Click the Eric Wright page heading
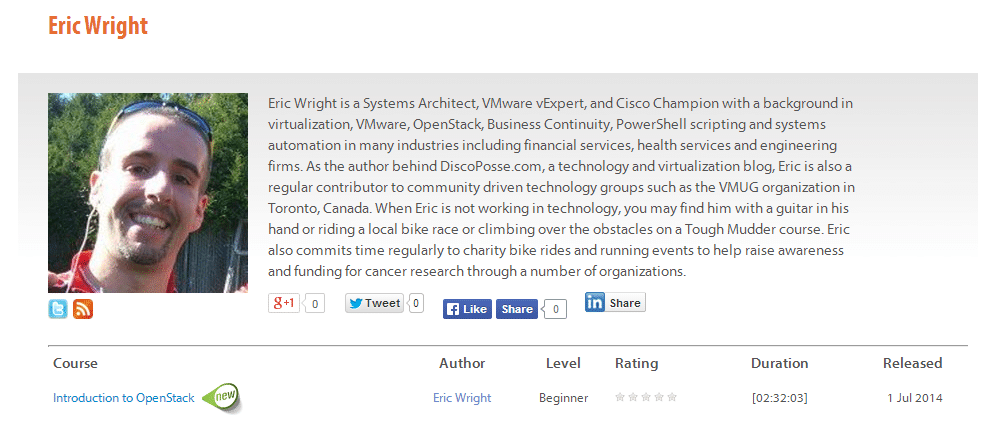The height and width of the screenshot is (431, 997). (98, 26)
